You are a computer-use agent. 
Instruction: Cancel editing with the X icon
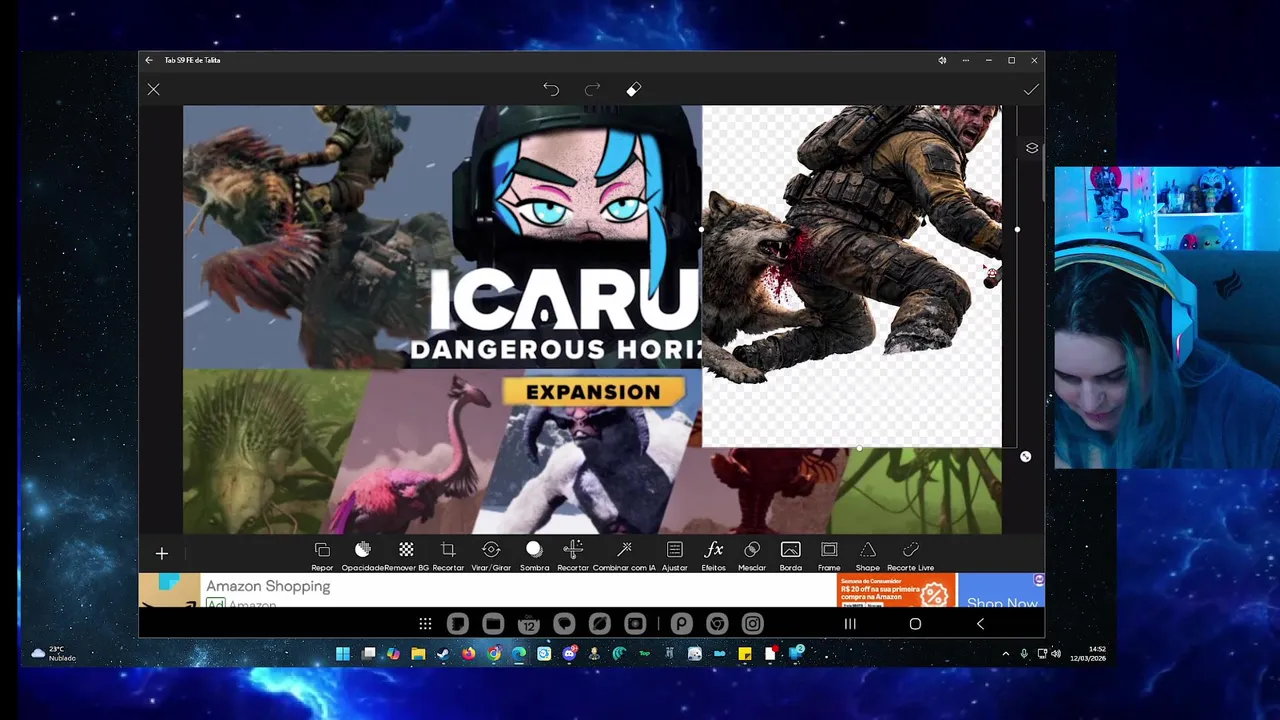tap(153, 90)
